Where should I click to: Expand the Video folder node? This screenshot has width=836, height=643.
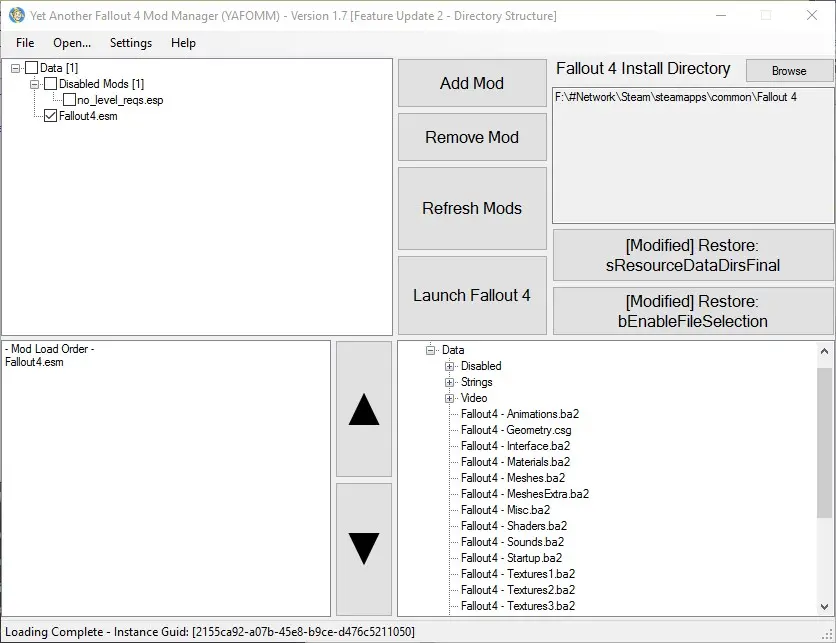(449, 398)
